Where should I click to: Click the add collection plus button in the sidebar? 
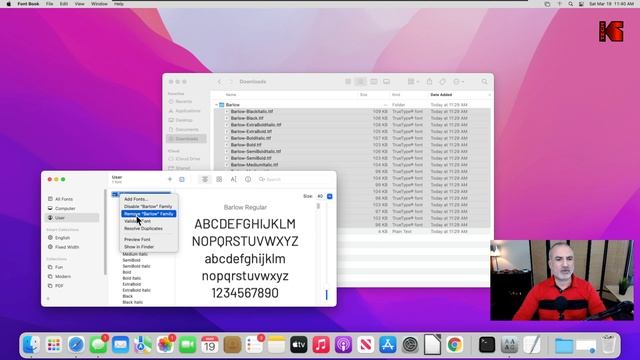click(x=48, y=299)
